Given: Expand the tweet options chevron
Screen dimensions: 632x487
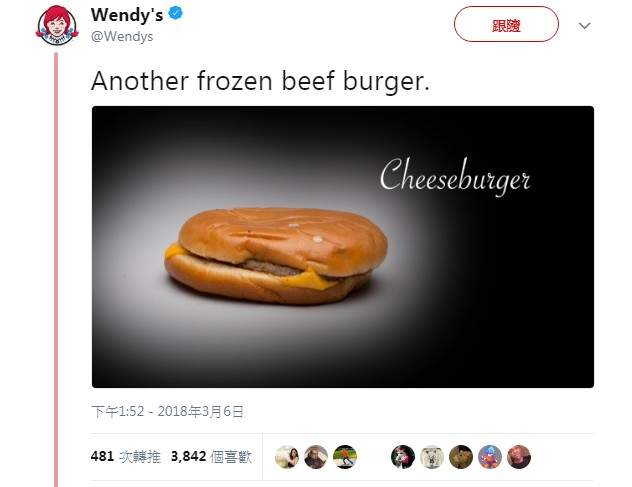Looking at the screenshot, I should point(584,26).
